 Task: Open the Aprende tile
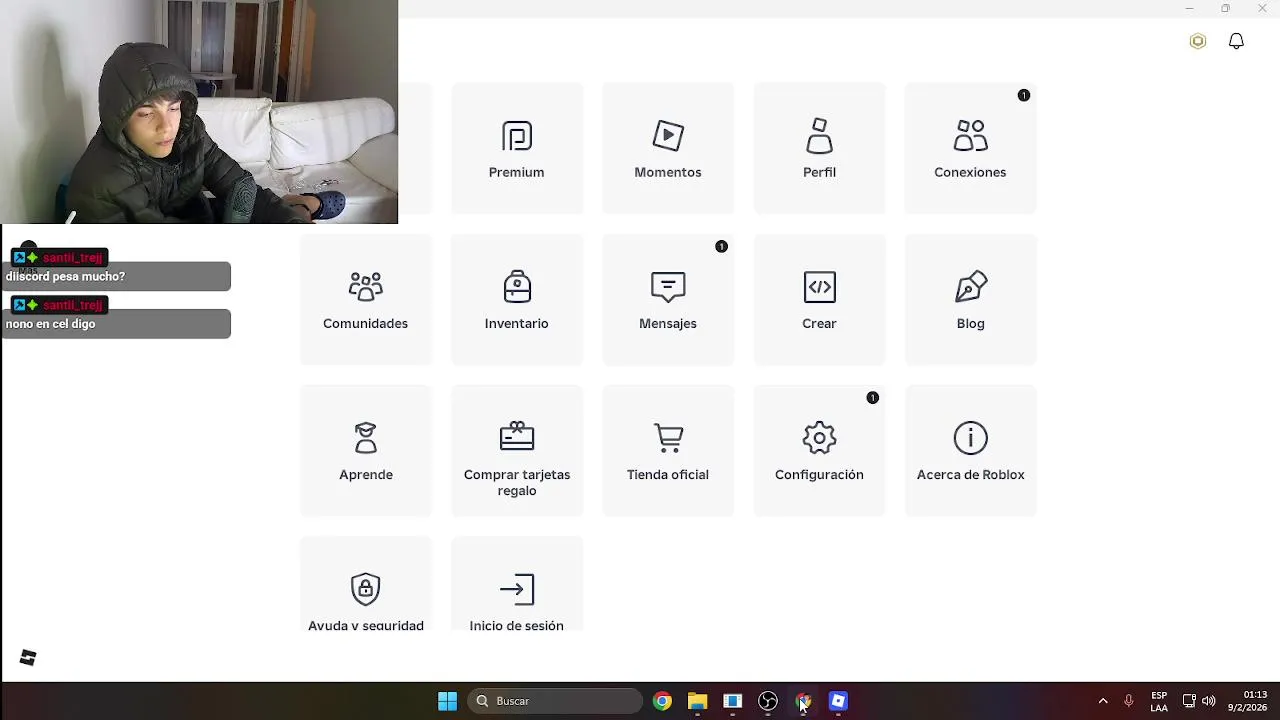pyautogui.click(x=366, y=451)
